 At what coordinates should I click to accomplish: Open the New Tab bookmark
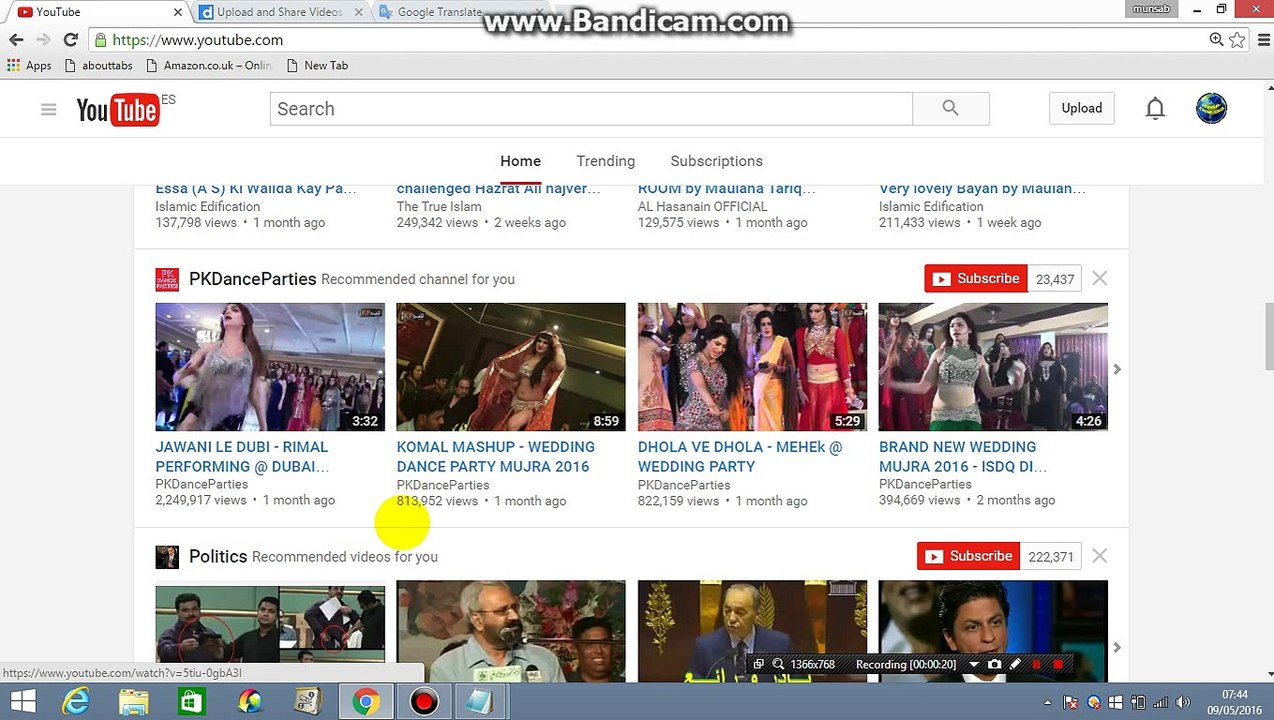(316, 65)
